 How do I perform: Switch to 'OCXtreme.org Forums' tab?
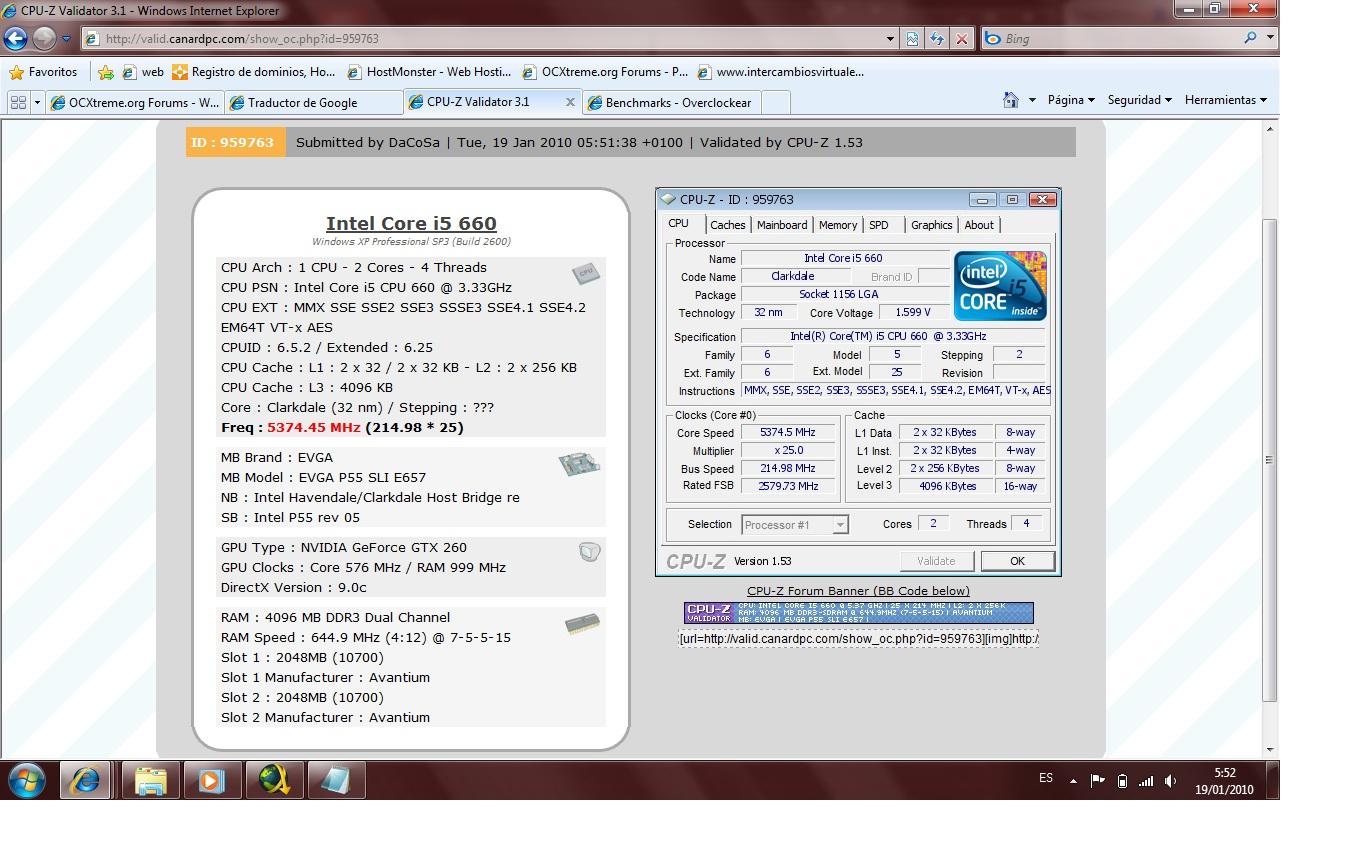click(134, 102)
